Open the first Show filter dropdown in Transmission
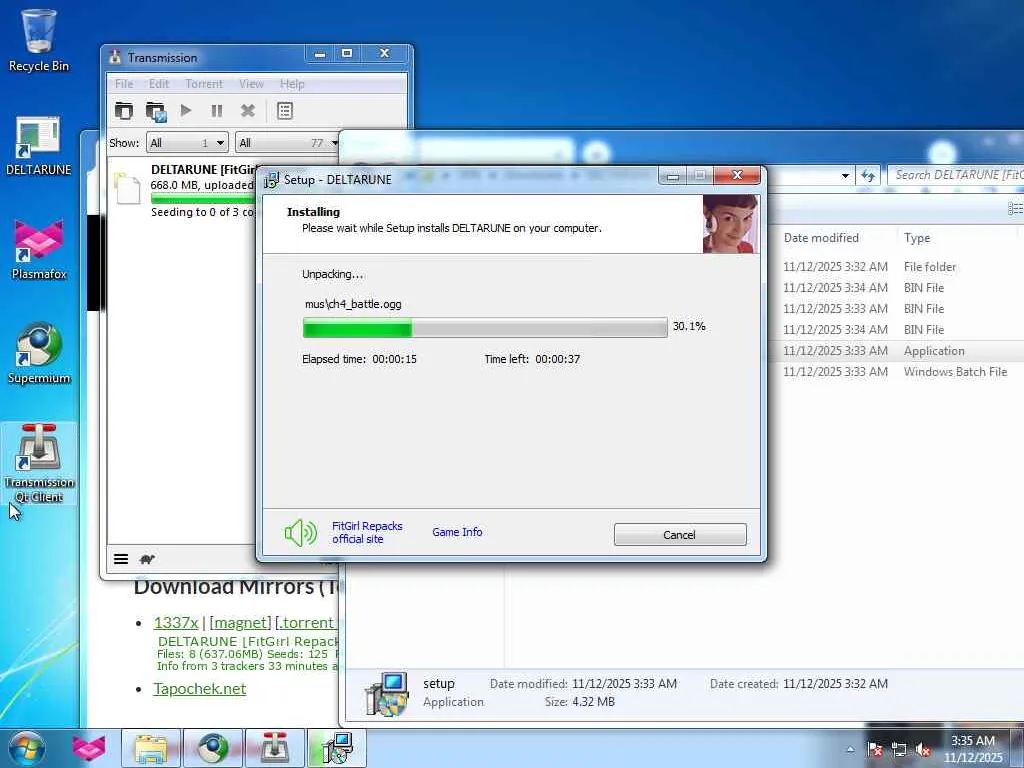 187,142
